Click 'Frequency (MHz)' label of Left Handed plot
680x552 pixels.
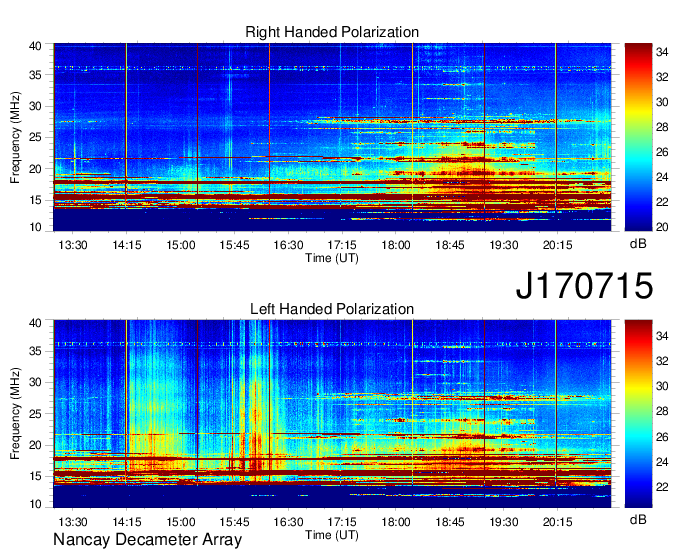tap(15, 414)
